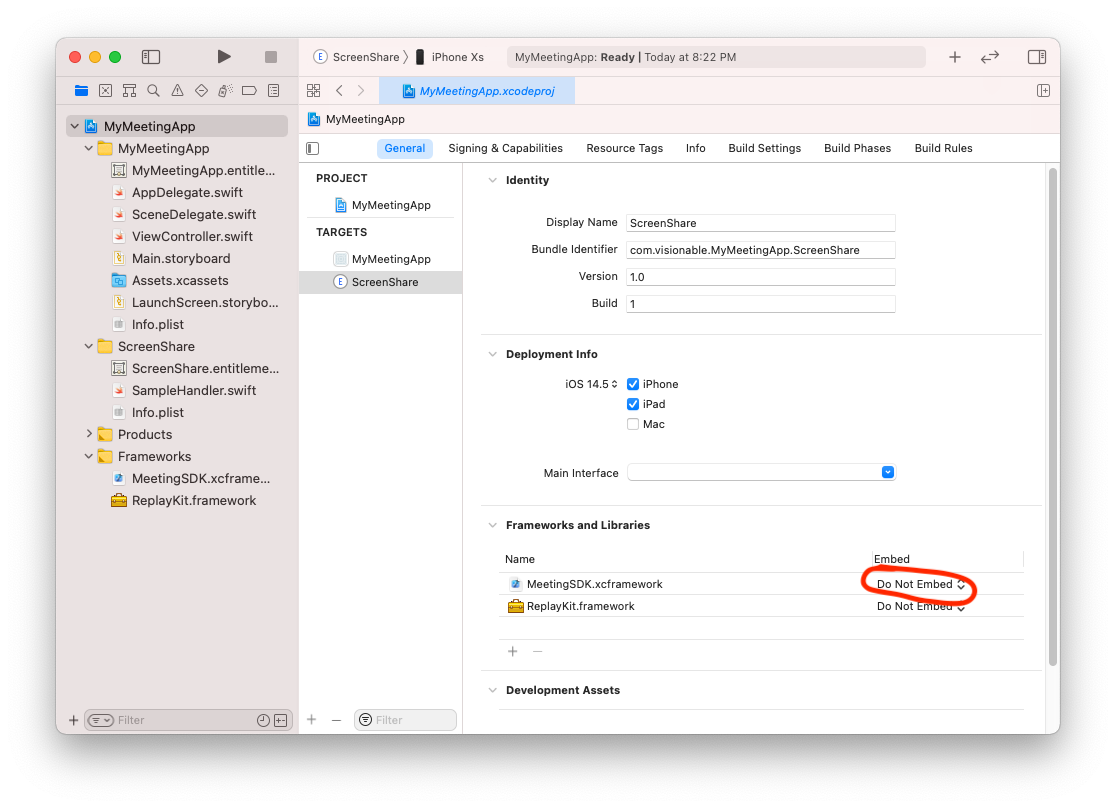Go forward in editor history
Viewport: 1116px width, 808px height.
click(x=361, y=90)
